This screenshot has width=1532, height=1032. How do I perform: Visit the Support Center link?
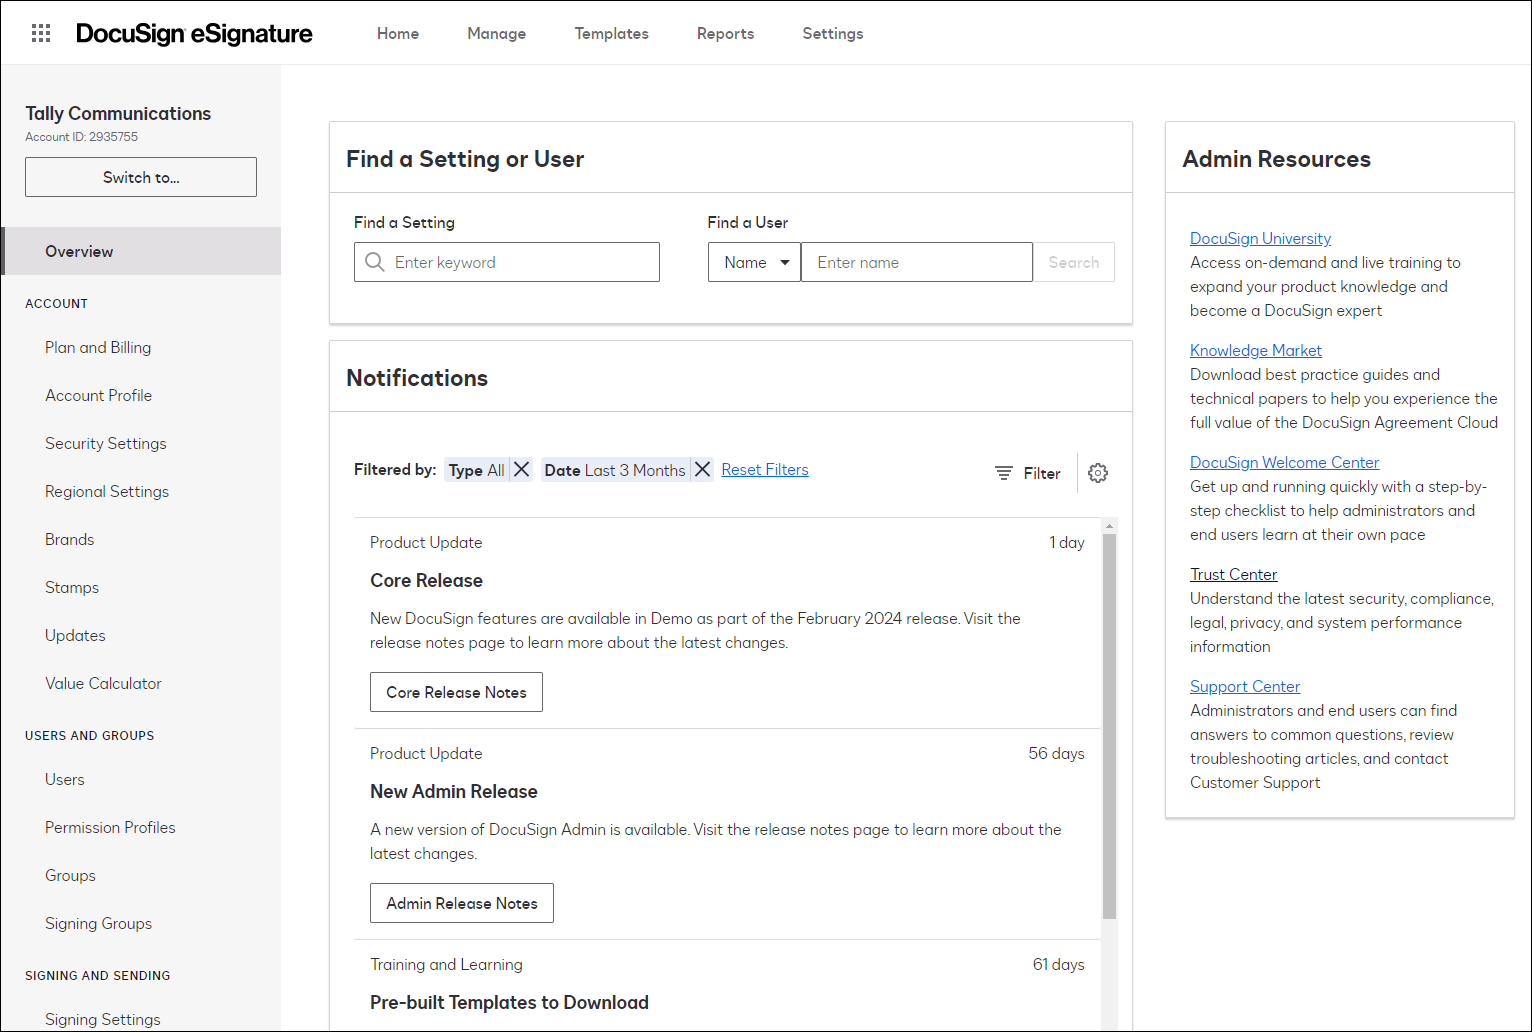pos(1245,686)
